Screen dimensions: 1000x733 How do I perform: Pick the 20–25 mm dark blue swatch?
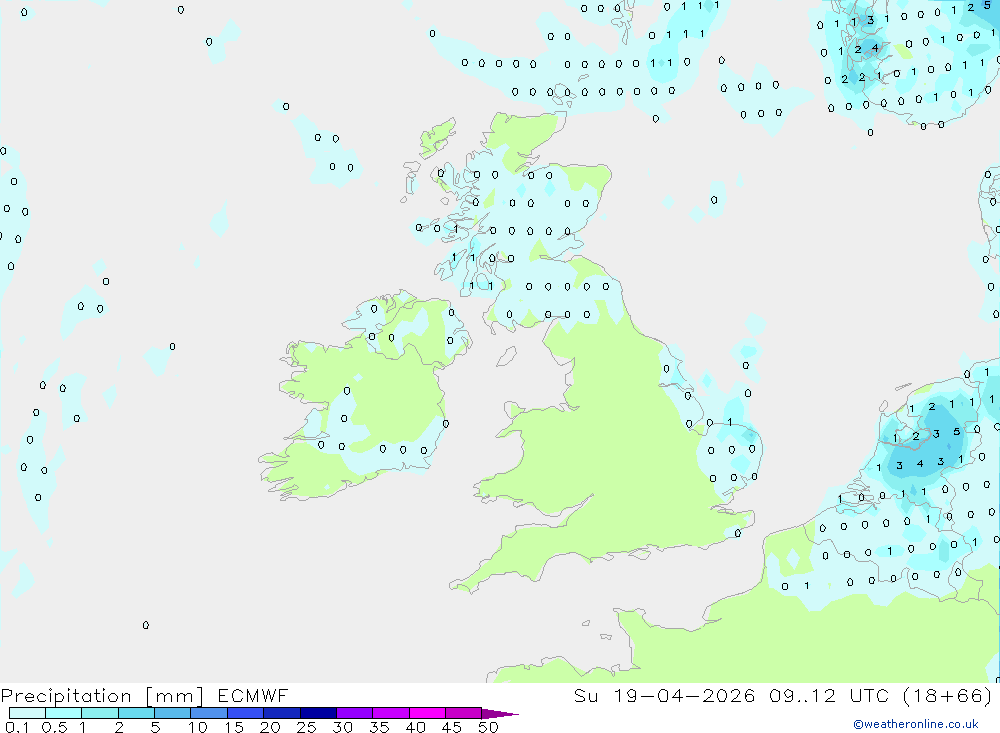(282, 713)
